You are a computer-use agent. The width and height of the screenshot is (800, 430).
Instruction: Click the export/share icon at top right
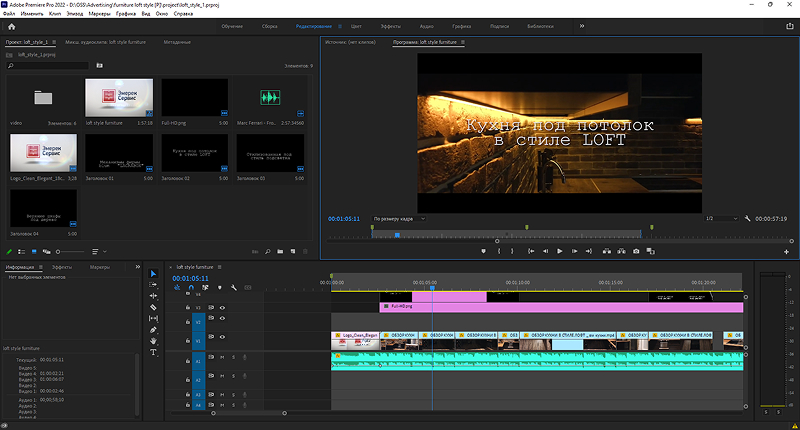click(x=789, y=26)
